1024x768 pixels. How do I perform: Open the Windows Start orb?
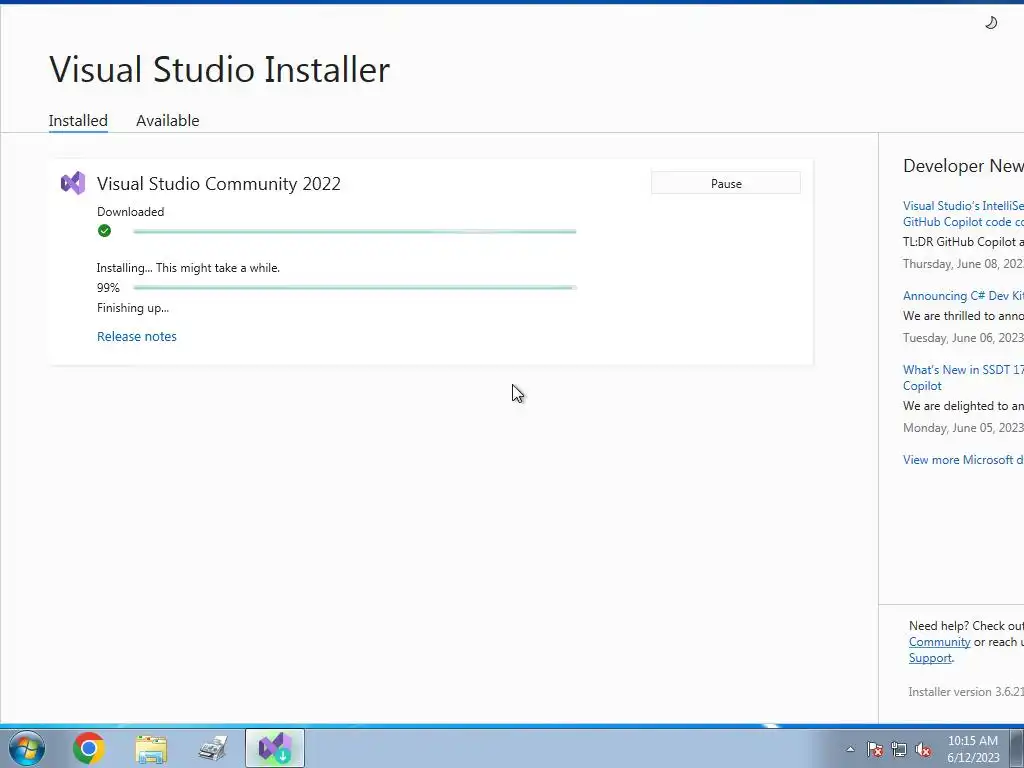coord(27,748)
